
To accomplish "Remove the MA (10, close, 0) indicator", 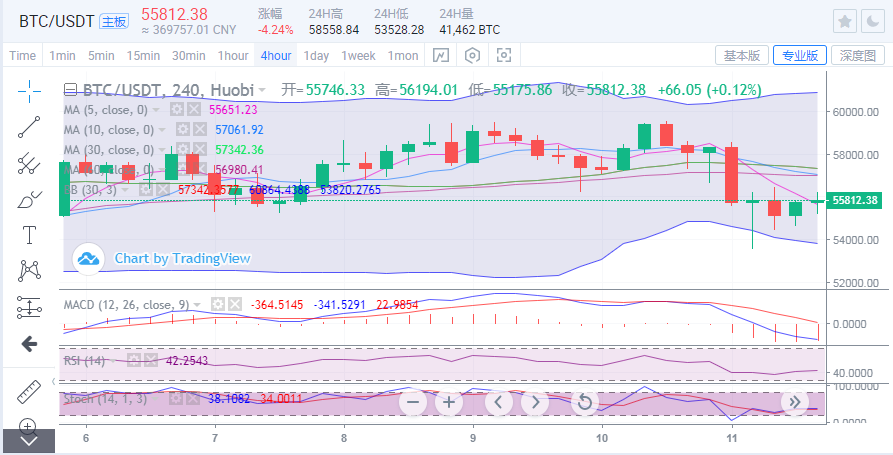I will [199, 130].
